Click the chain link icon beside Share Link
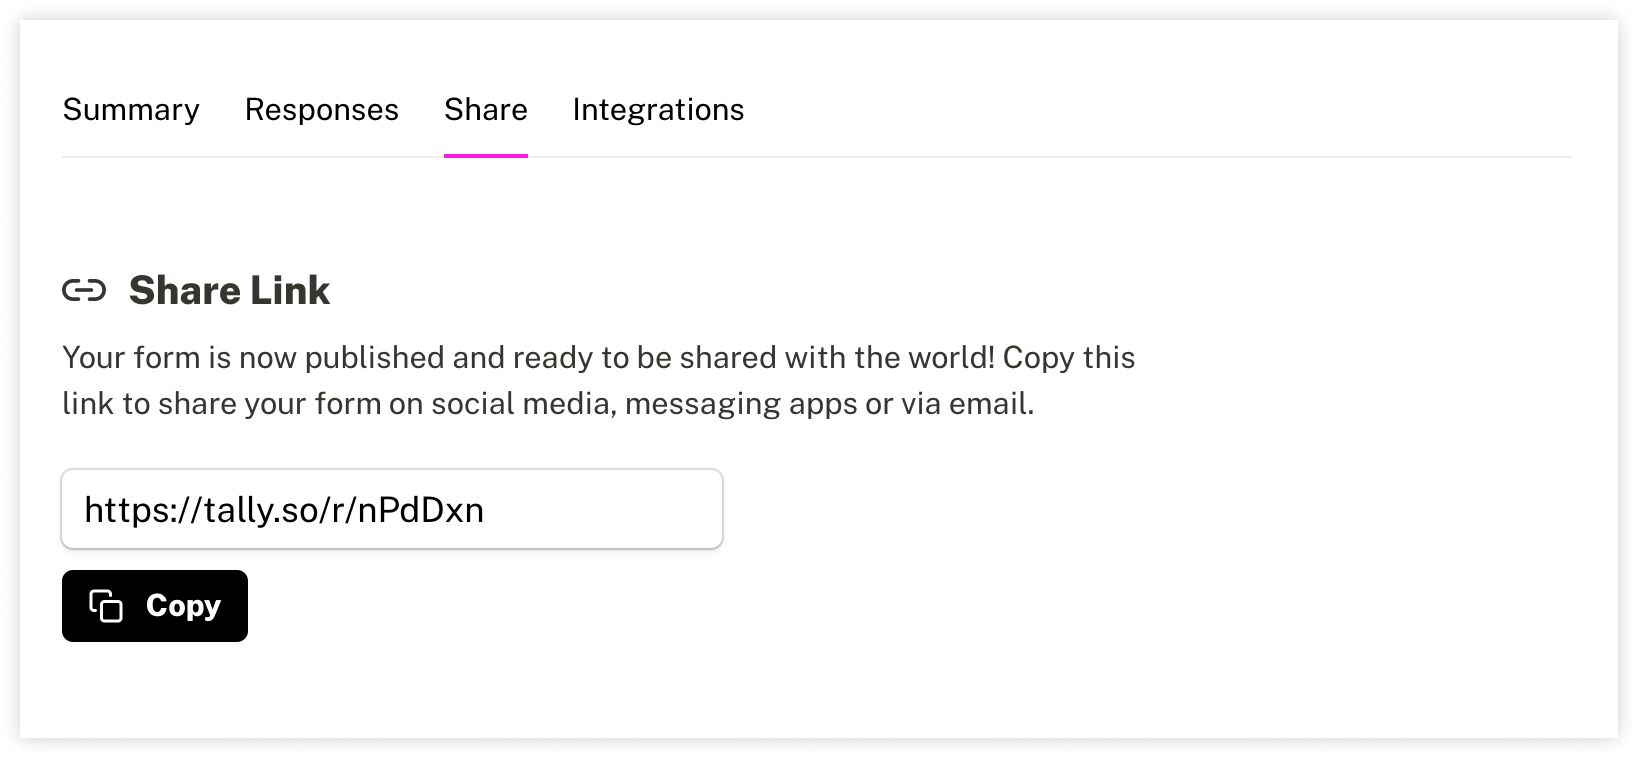The width and height of the screenshot is (1638, 758). point(84,291)
